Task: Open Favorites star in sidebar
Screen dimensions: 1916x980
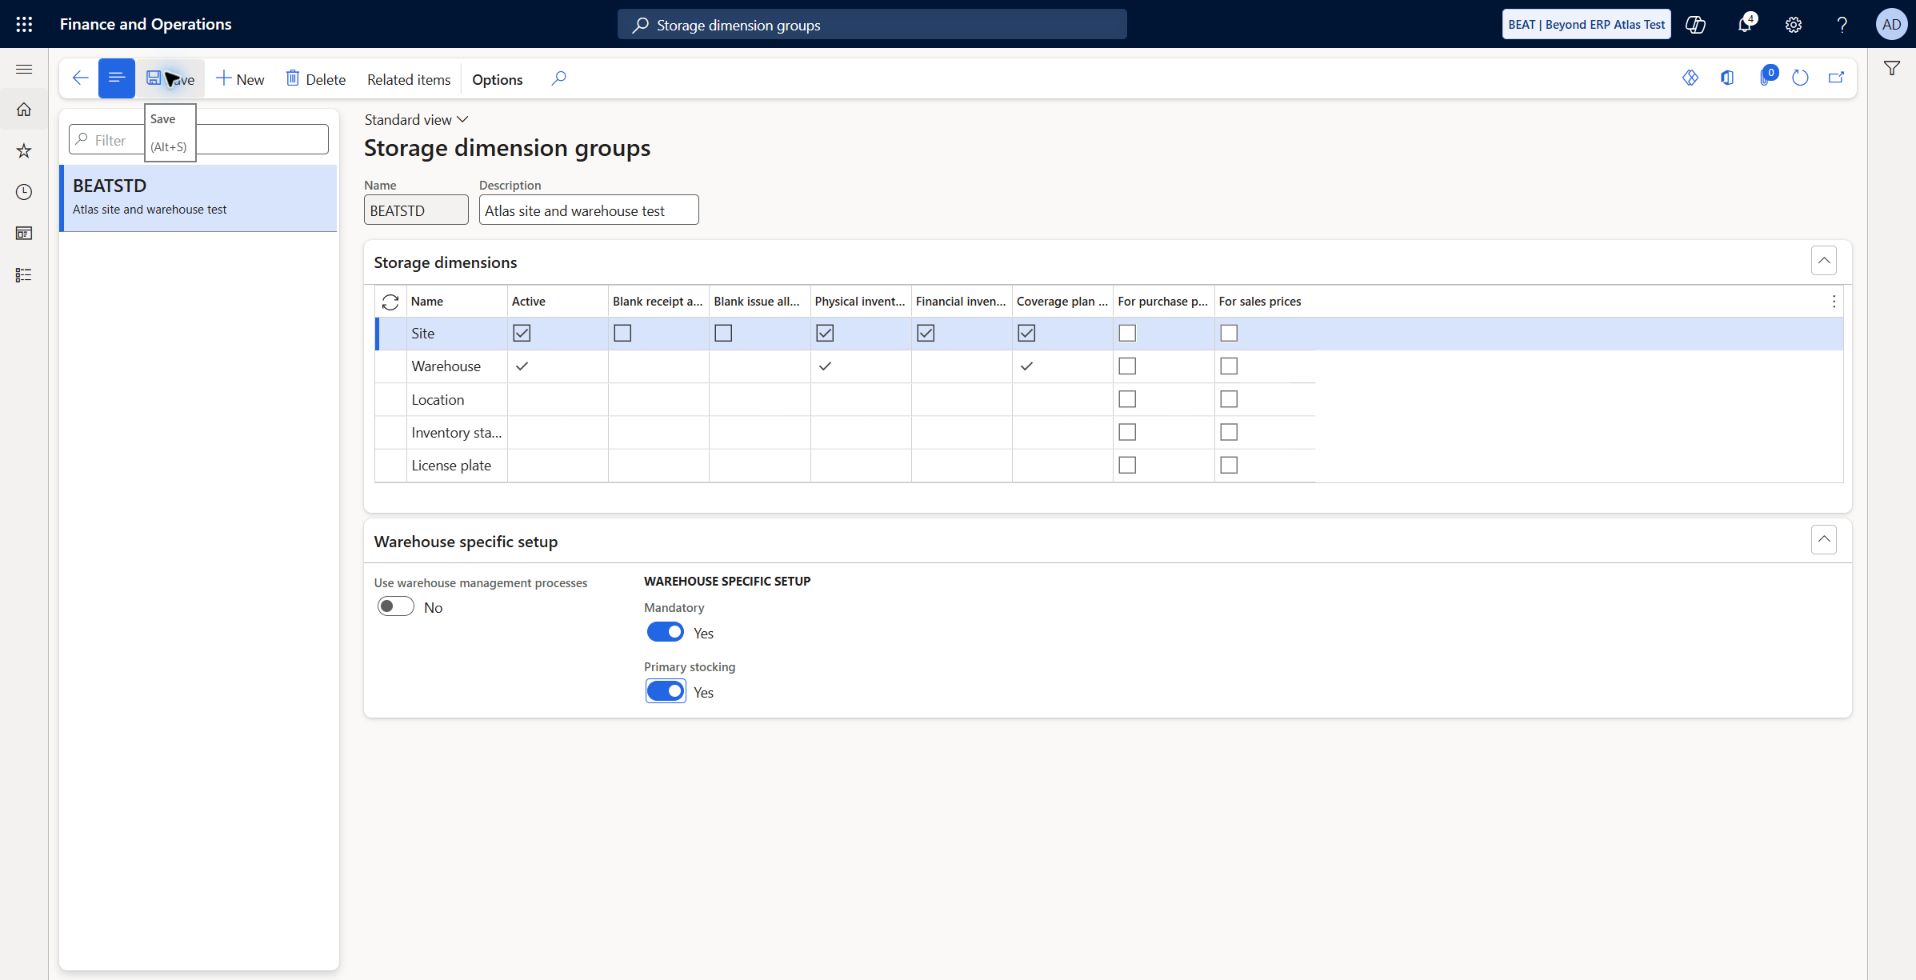Action: (24, 151)
